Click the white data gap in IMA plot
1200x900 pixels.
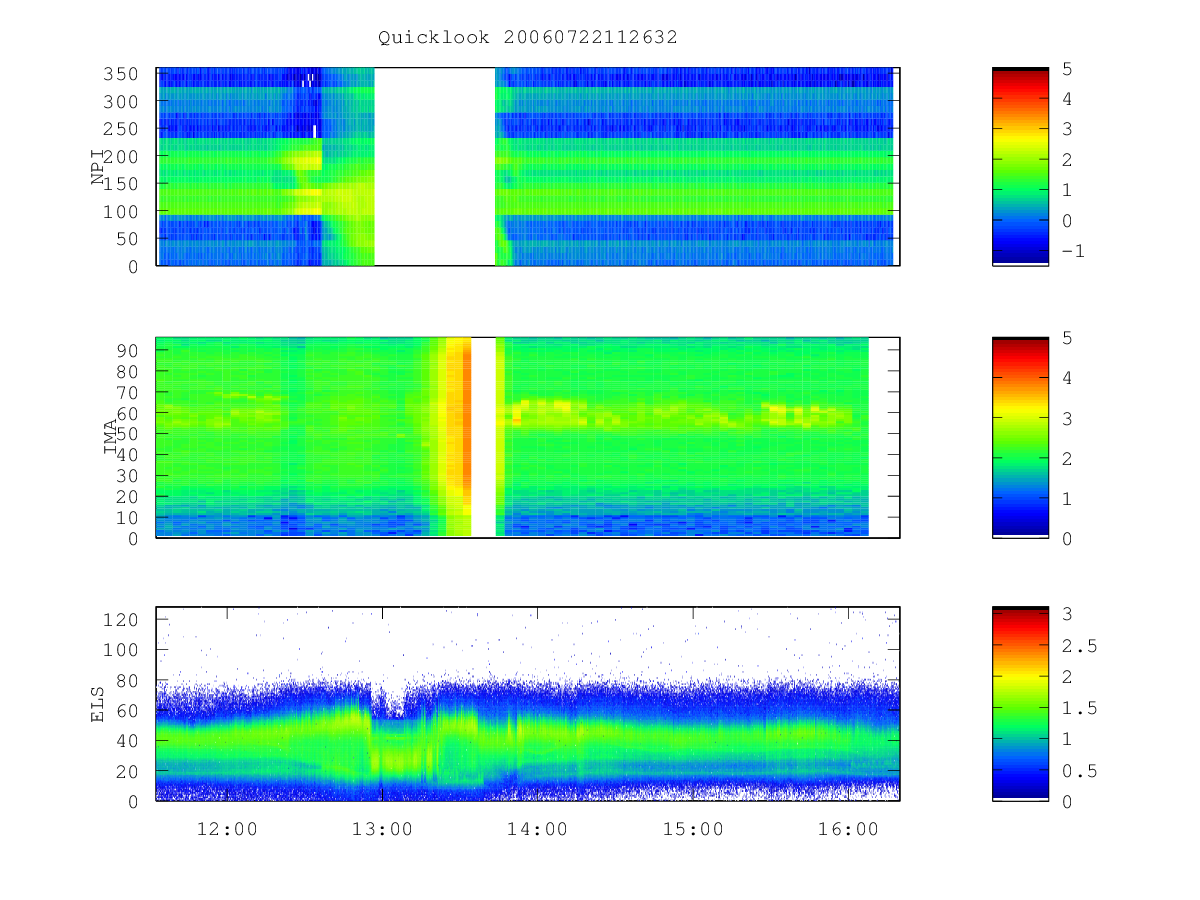click(483, 438)
